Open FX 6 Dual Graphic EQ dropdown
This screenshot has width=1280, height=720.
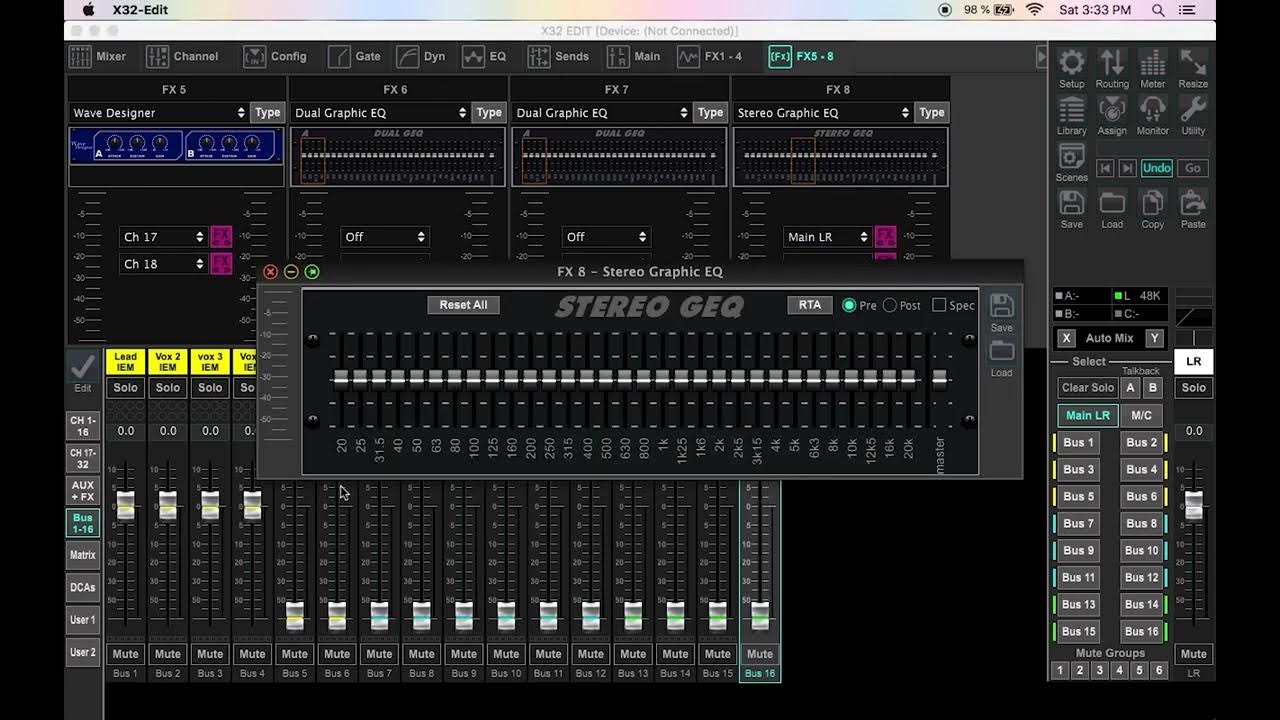pos(381,113)
